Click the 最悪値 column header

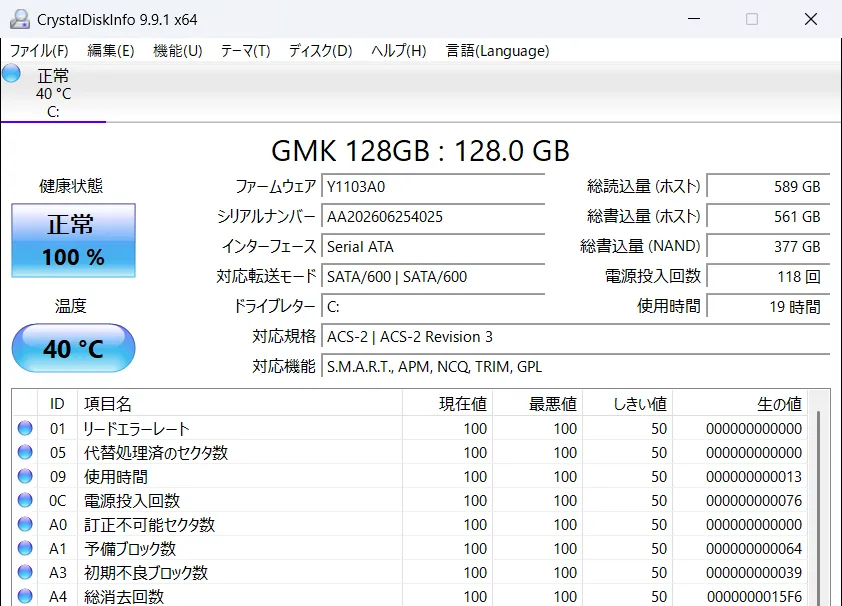[x=538, y=404]
